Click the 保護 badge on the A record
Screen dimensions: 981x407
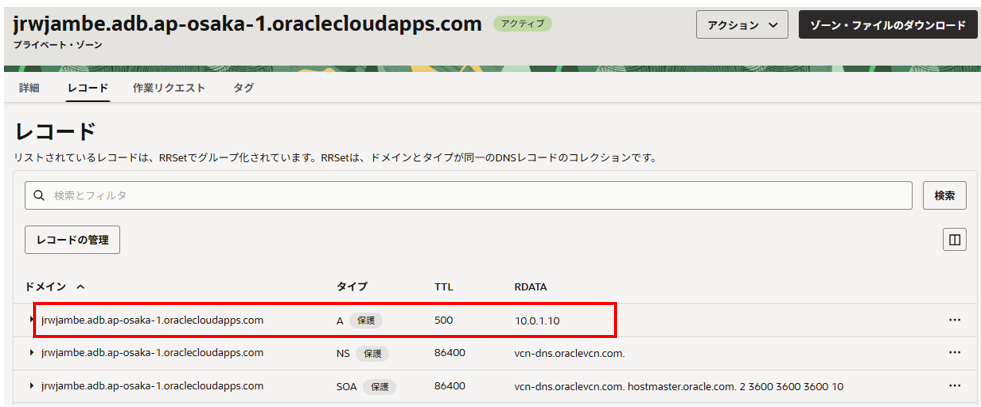click(x=366, y=321)
